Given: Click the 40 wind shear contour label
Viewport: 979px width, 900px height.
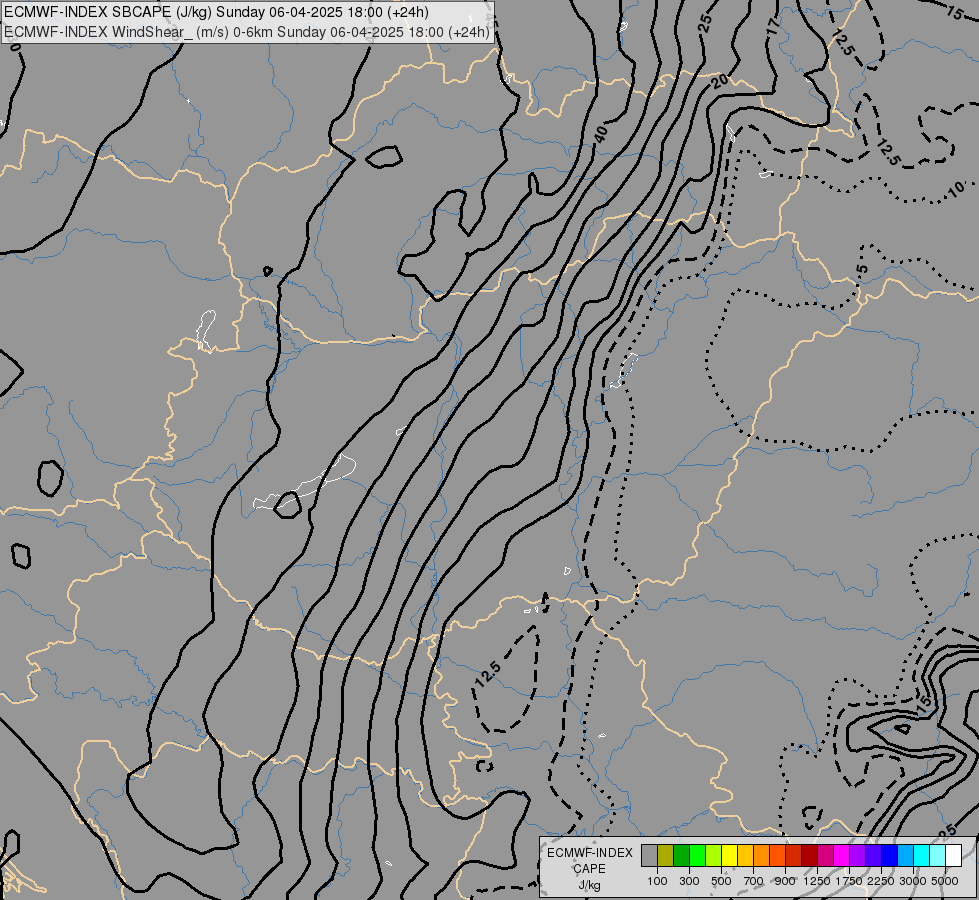Looking at the screenshot, I should tap(600, 134).
